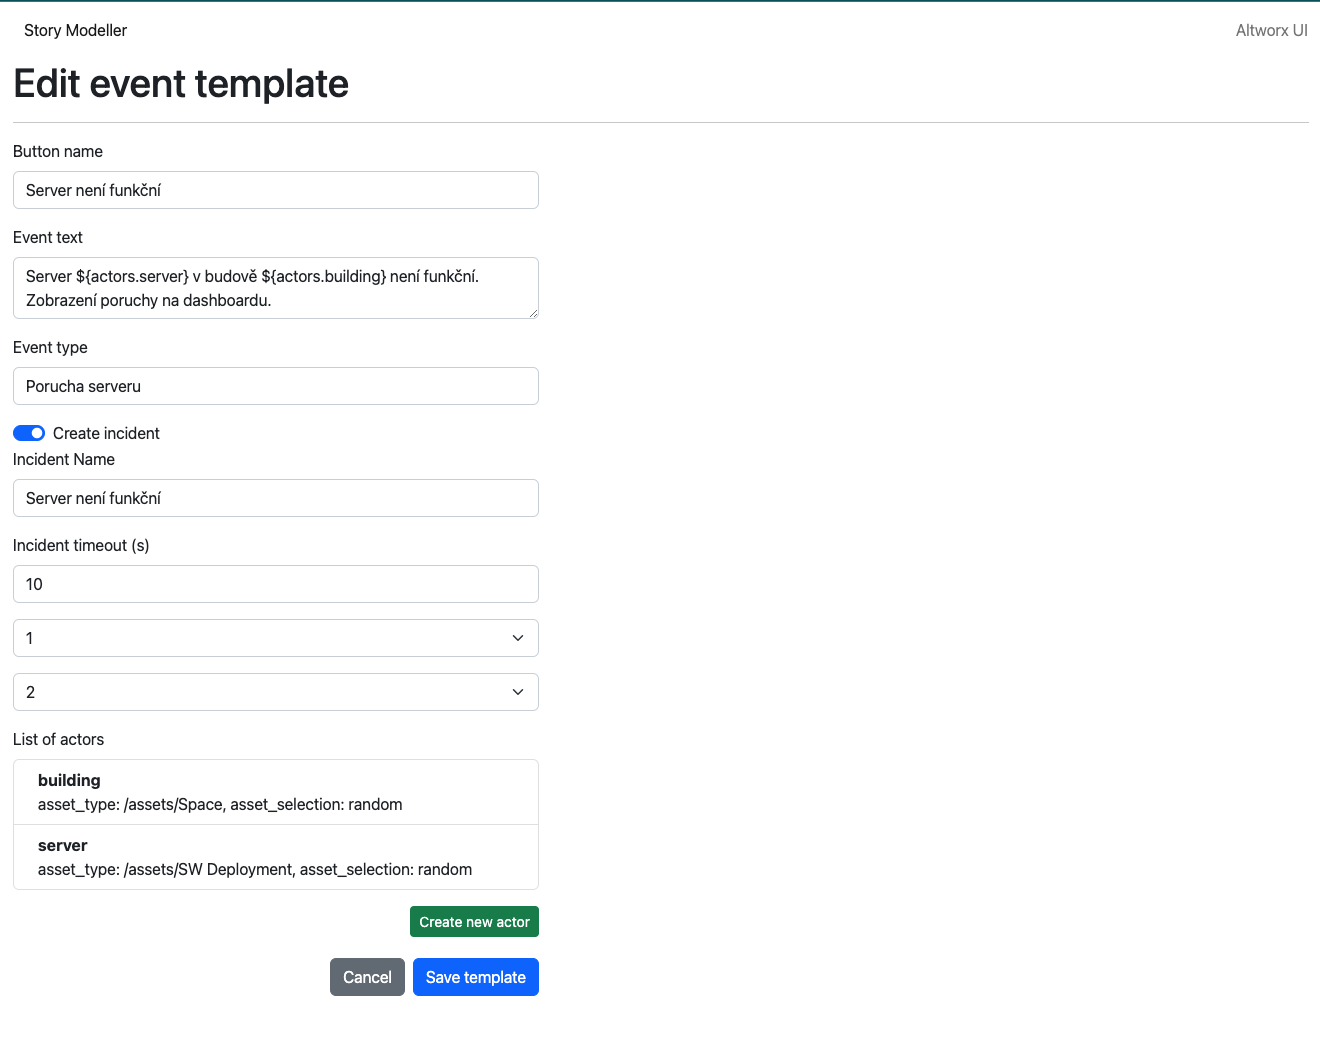Click the Create incident label text
This screenshot has width=1320, height=1051.
(106, 433)
